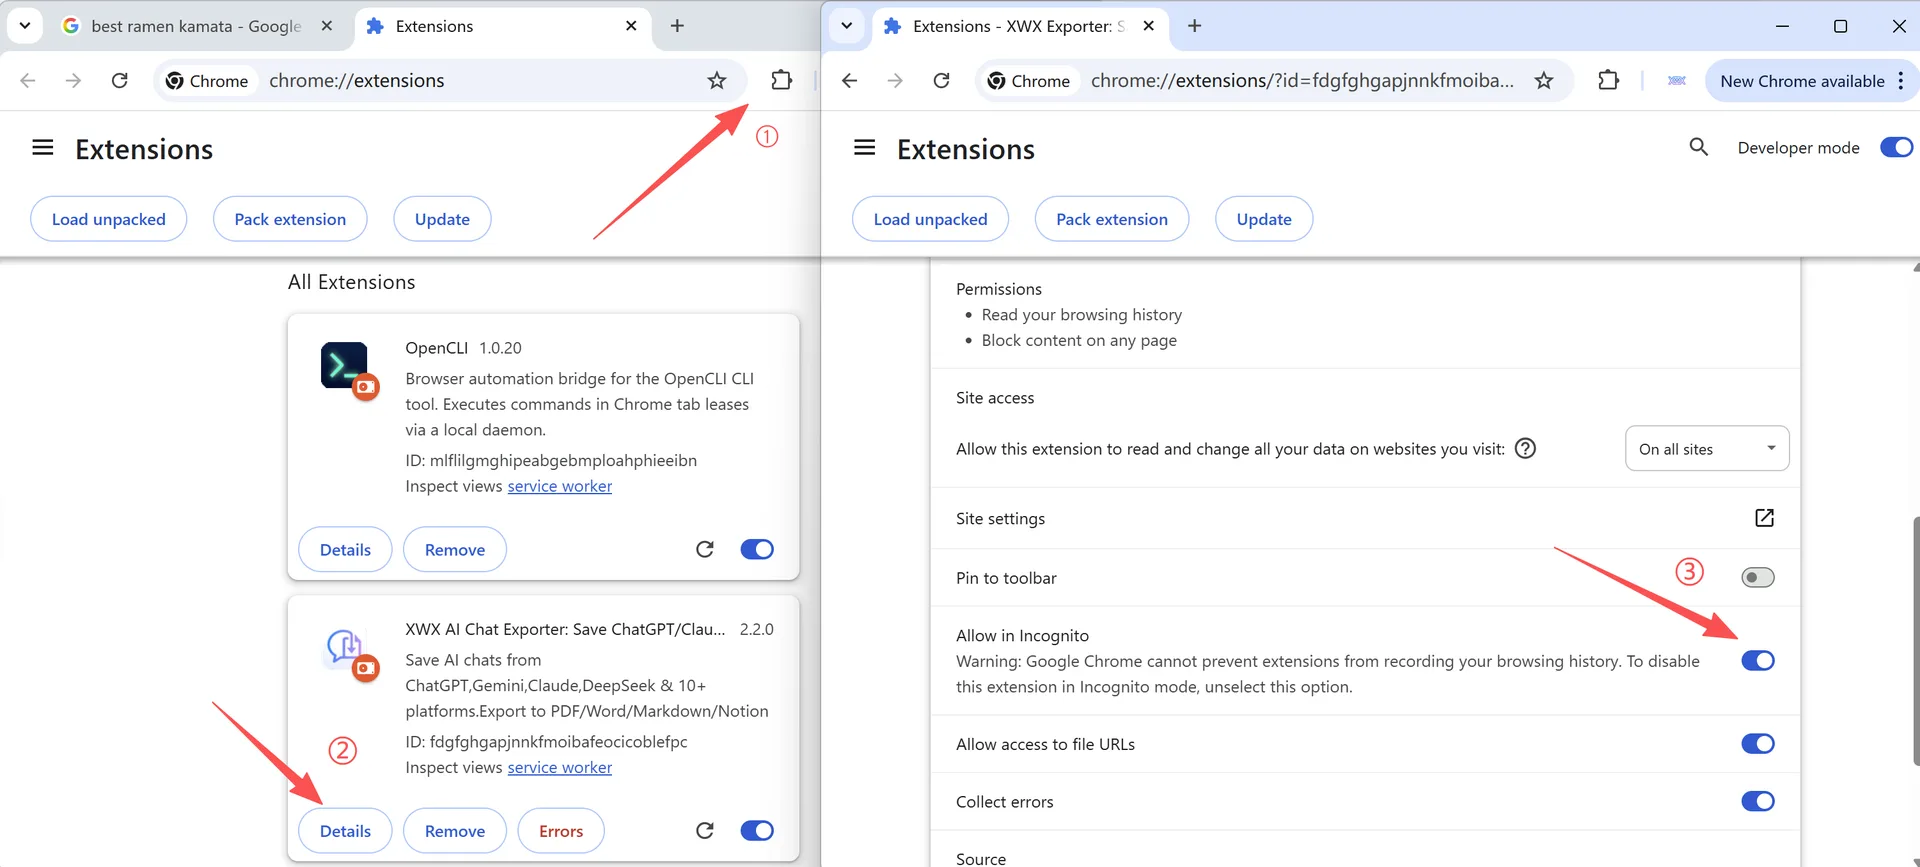
Task: Open a new tab in left window
Action: pos(677,26)
